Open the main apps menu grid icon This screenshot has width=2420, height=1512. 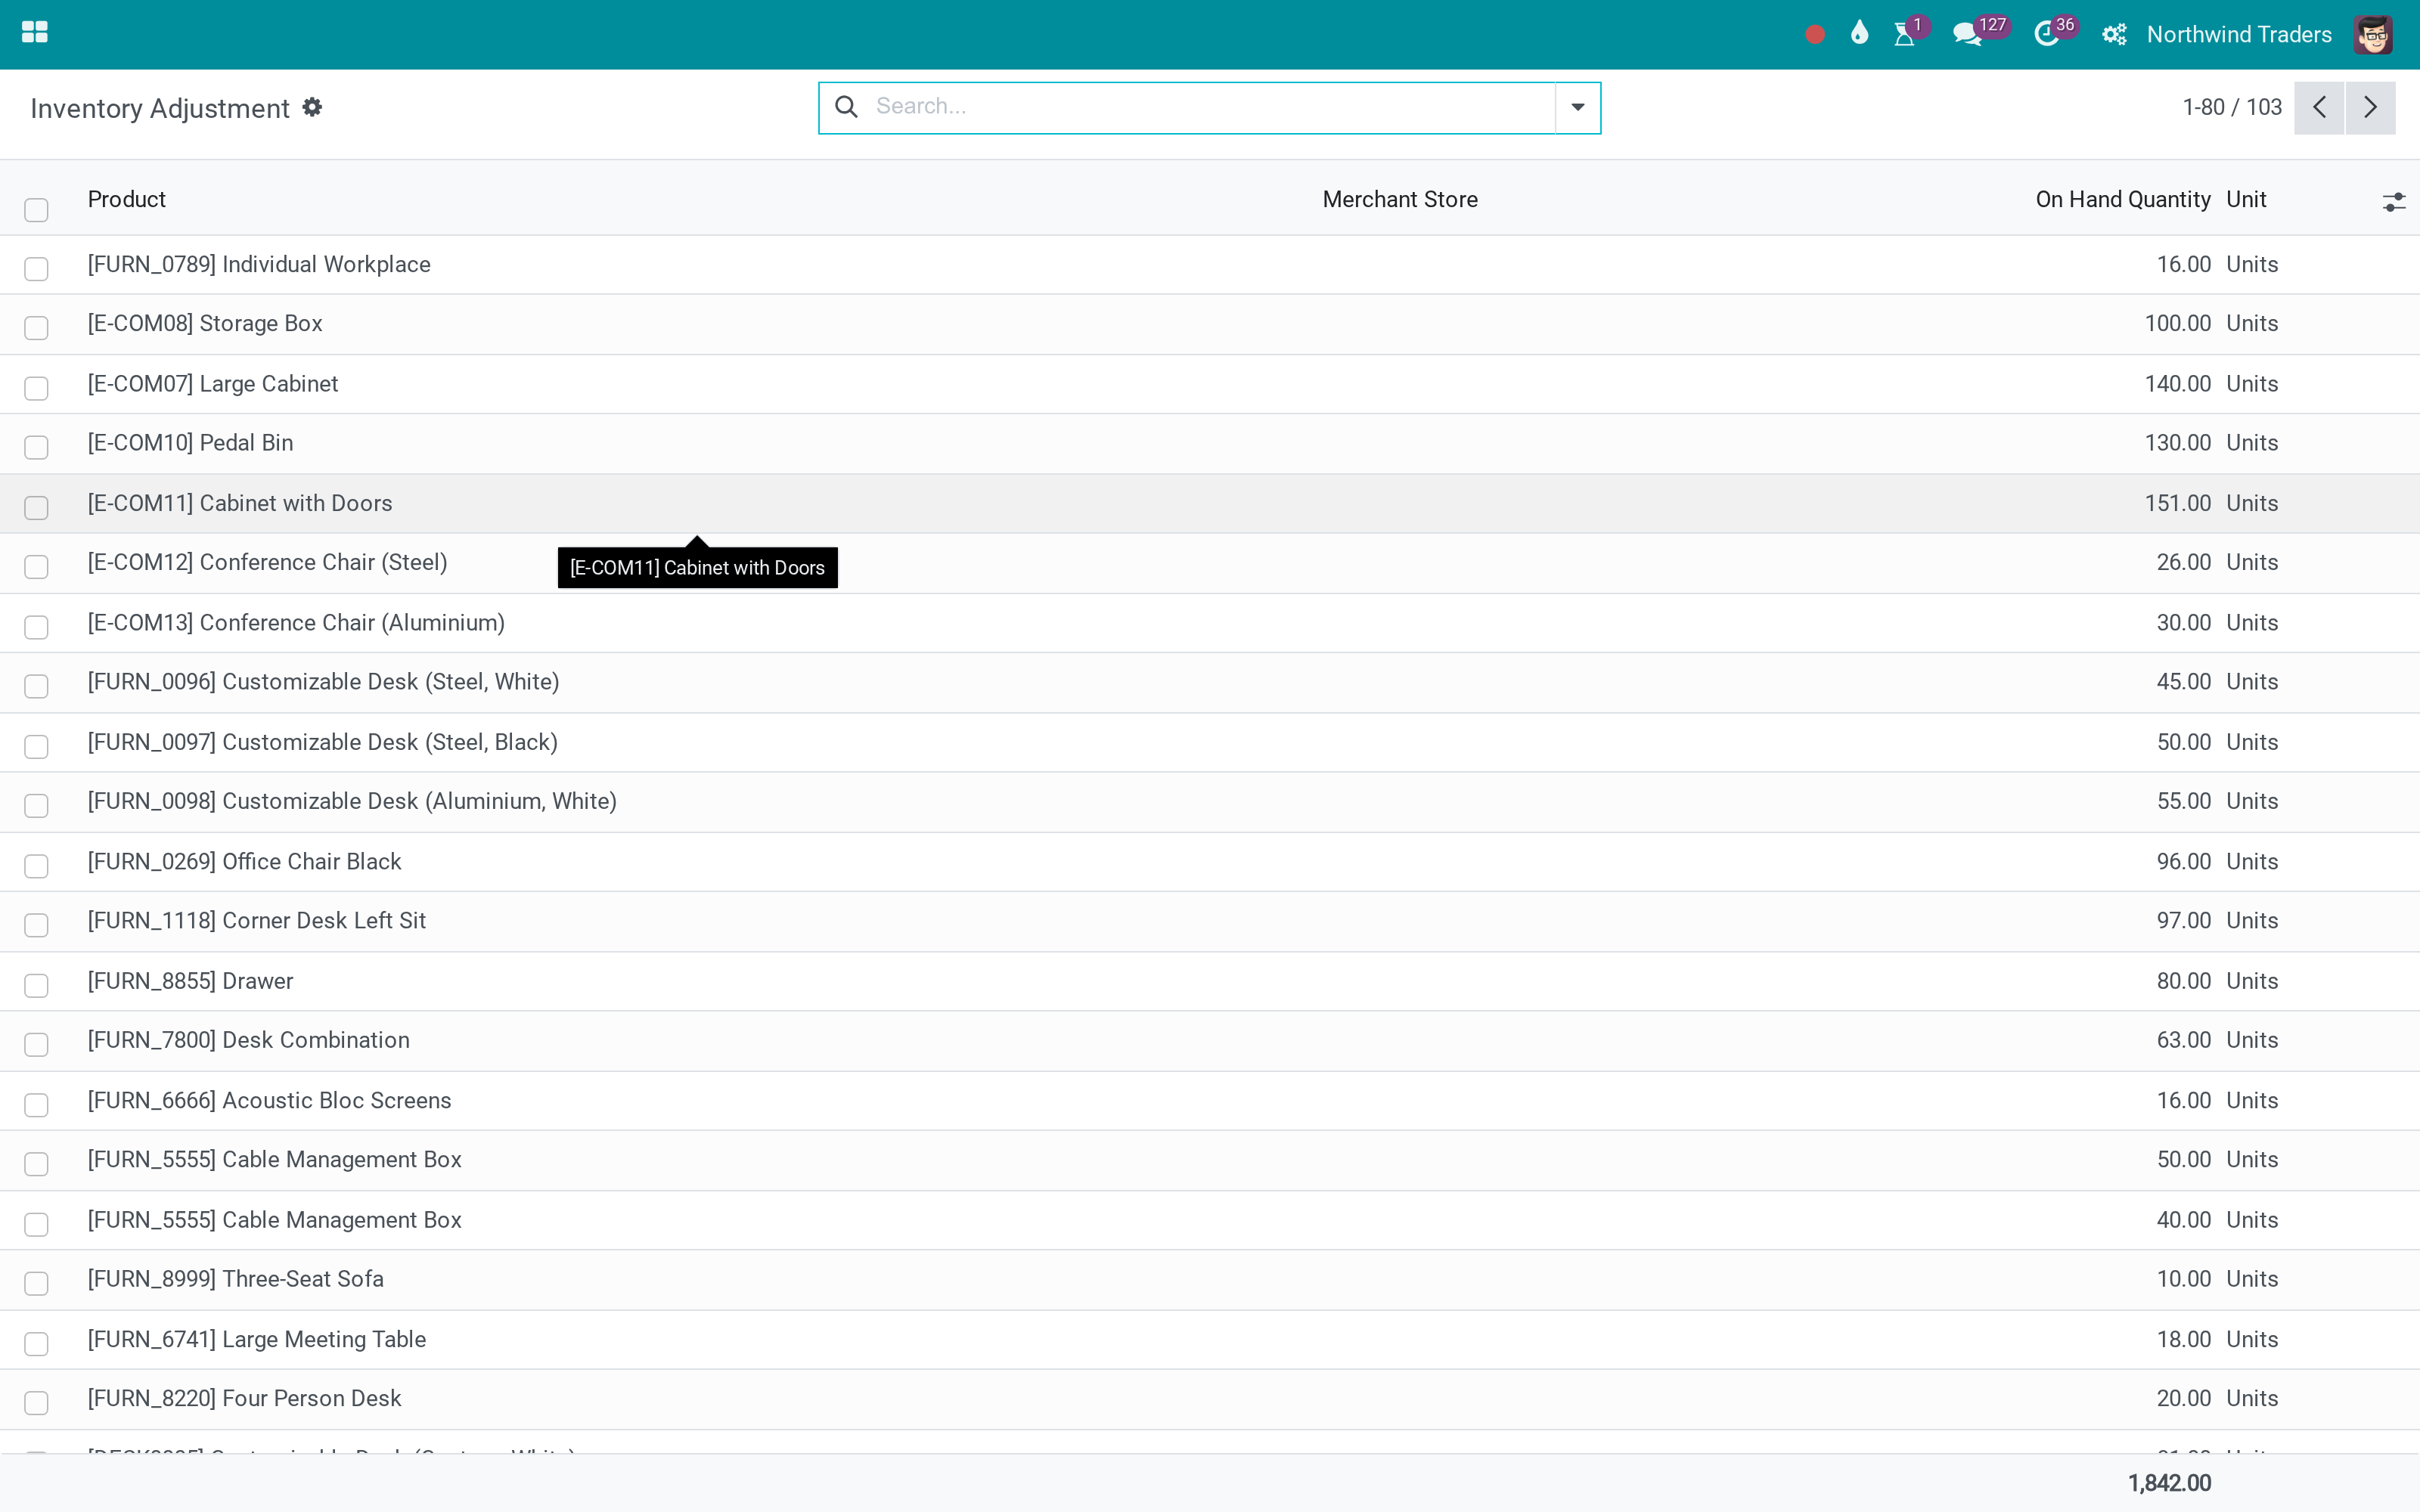tap(35, 33)
